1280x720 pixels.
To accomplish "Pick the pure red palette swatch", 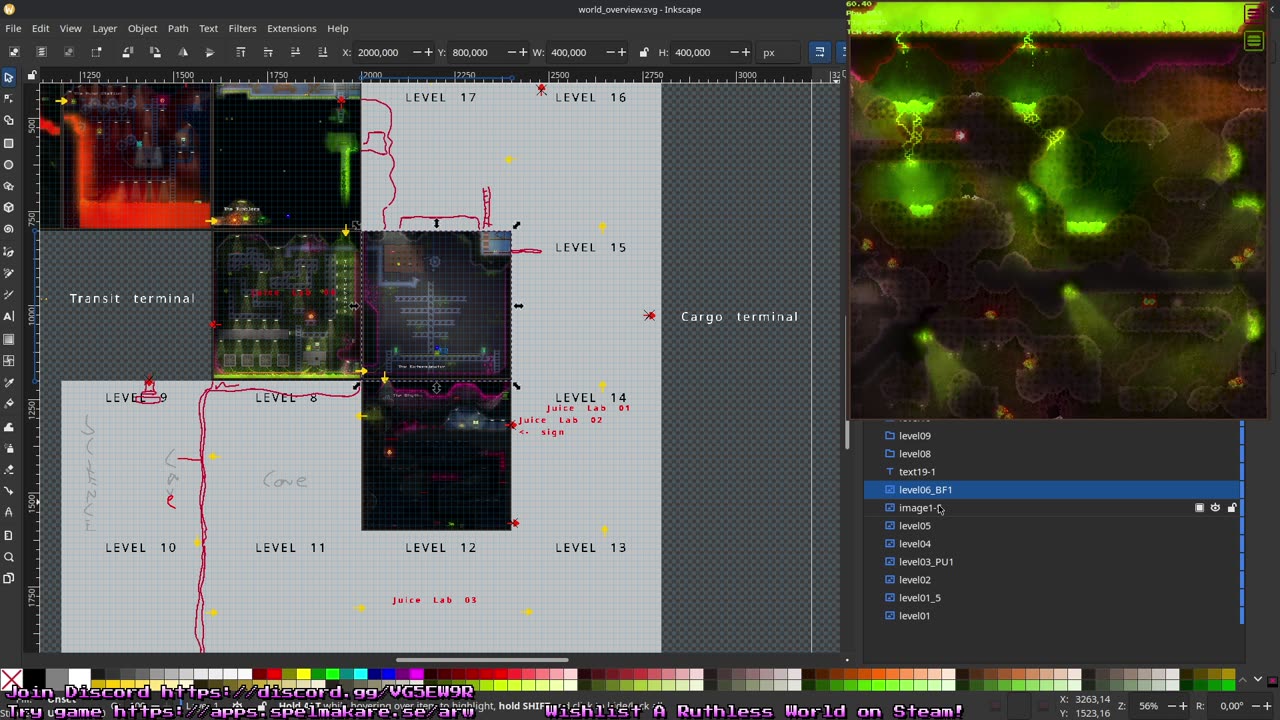I will [273, 675].
